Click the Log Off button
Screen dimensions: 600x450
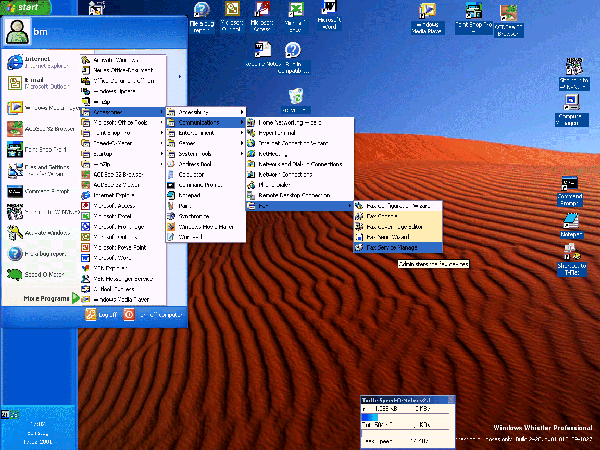click(101, 315)
